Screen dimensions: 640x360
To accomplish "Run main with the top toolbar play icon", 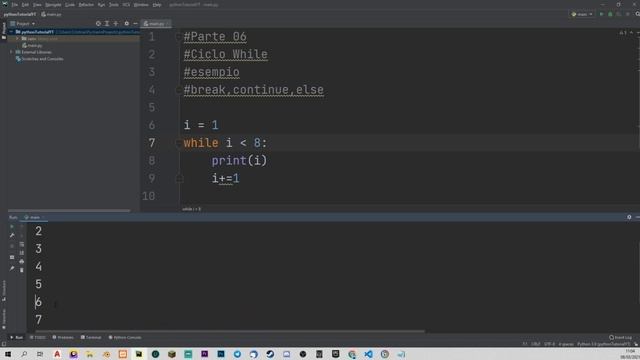I will (601, 14).
